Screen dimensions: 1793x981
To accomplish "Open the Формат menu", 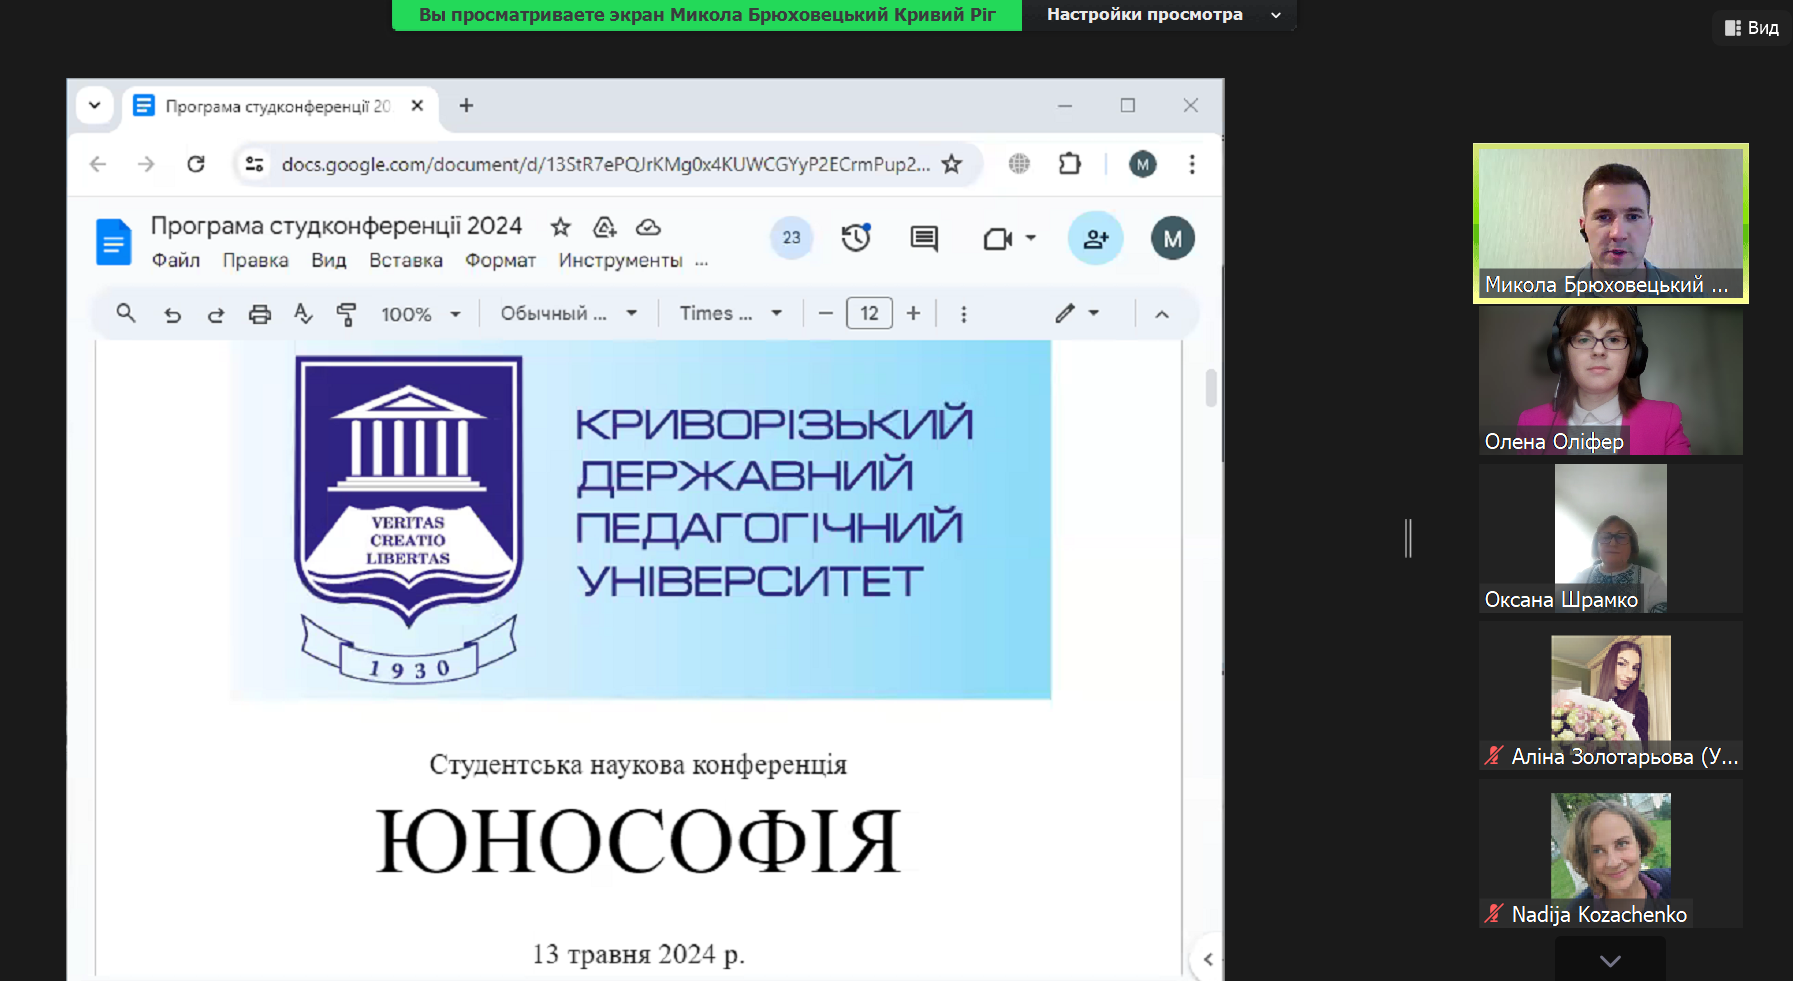I will click(x=500, y=260).
